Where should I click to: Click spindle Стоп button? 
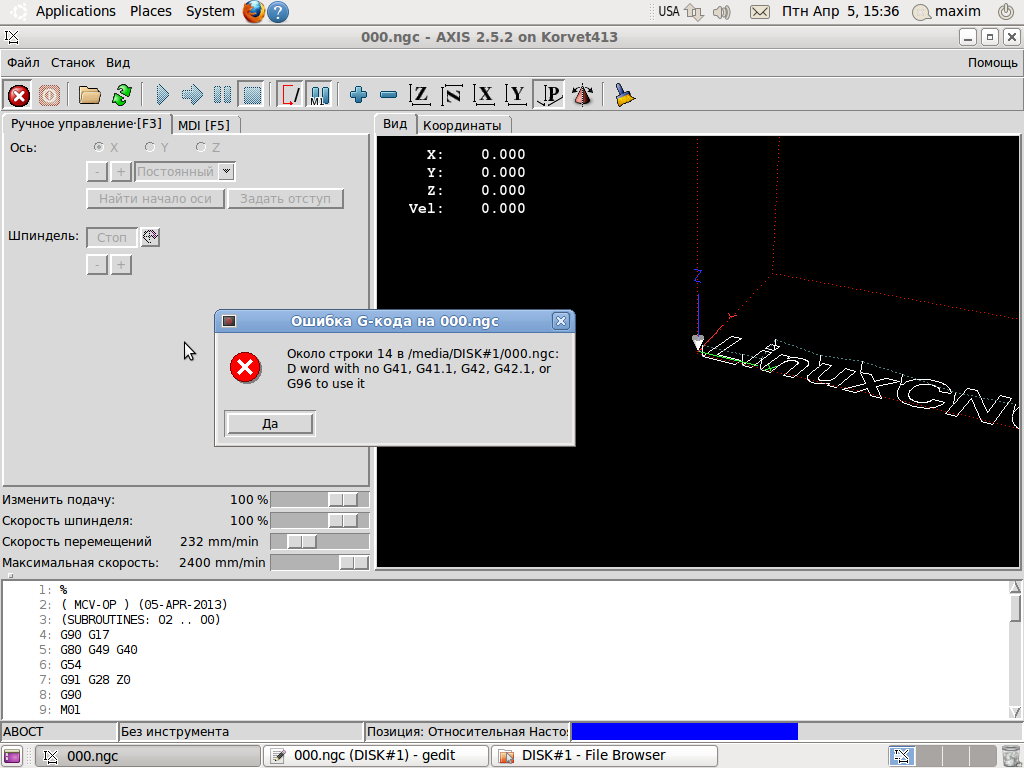tap(112, 238)
